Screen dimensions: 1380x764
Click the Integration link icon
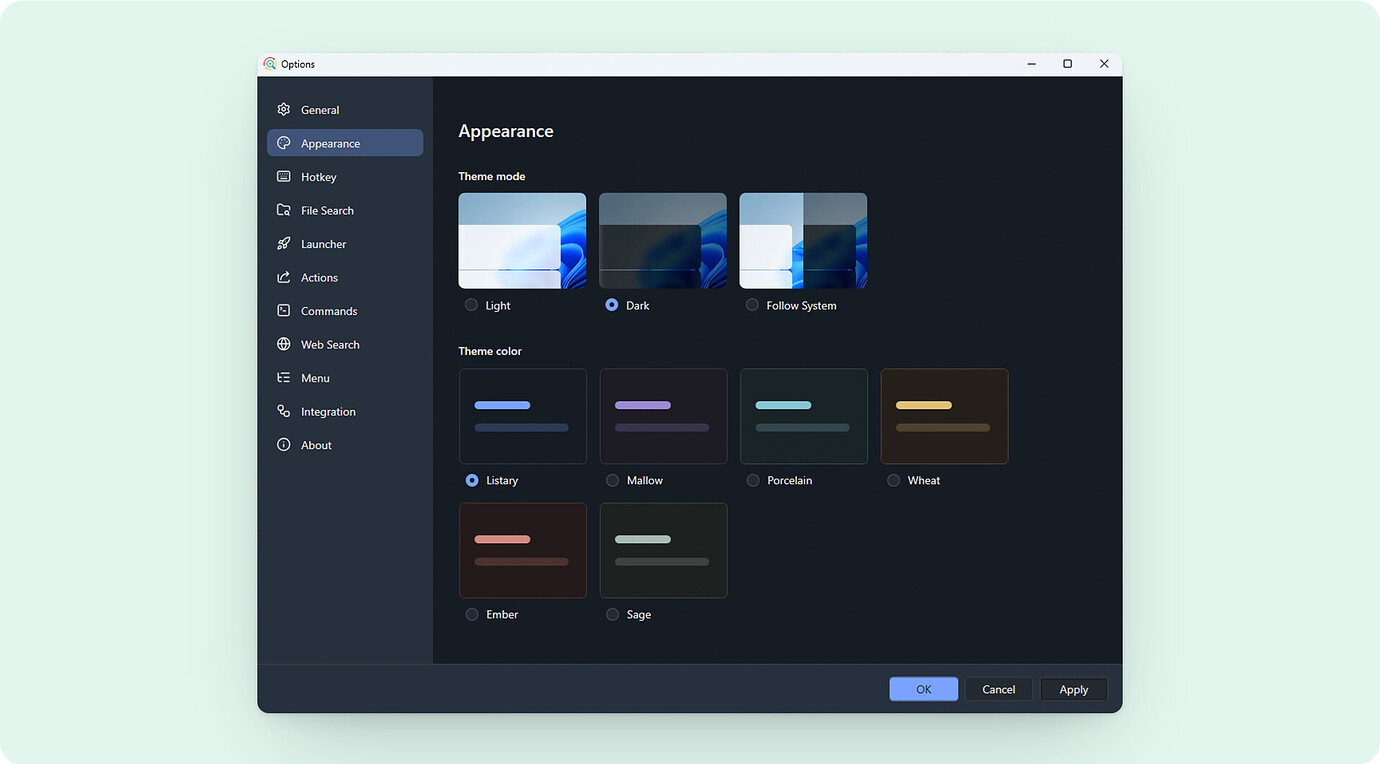284,411
